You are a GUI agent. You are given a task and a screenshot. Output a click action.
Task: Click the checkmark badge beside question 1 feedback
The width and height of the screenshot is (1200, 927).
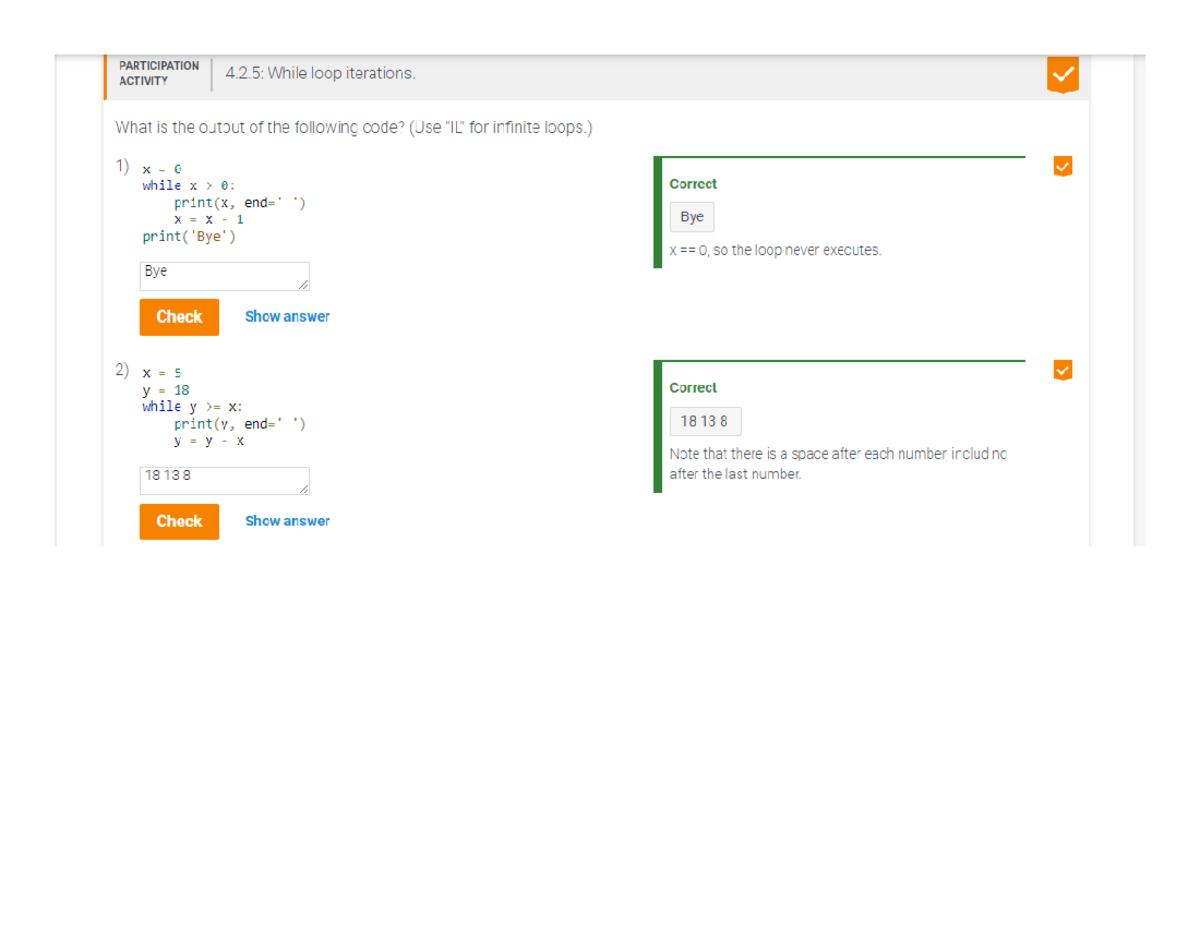pos(1063,166)
